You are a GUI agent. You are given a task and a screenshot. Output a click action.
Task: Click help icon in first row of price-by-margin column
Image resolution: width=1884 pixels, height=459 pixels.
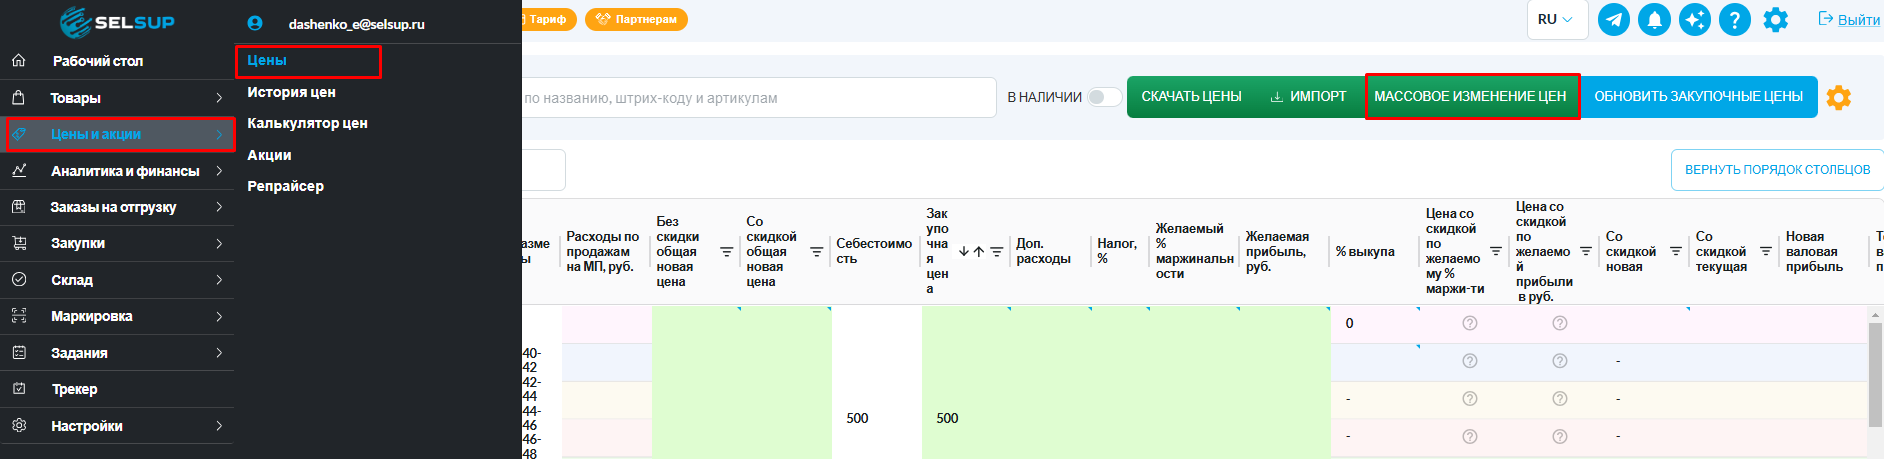coord(1469,323)
